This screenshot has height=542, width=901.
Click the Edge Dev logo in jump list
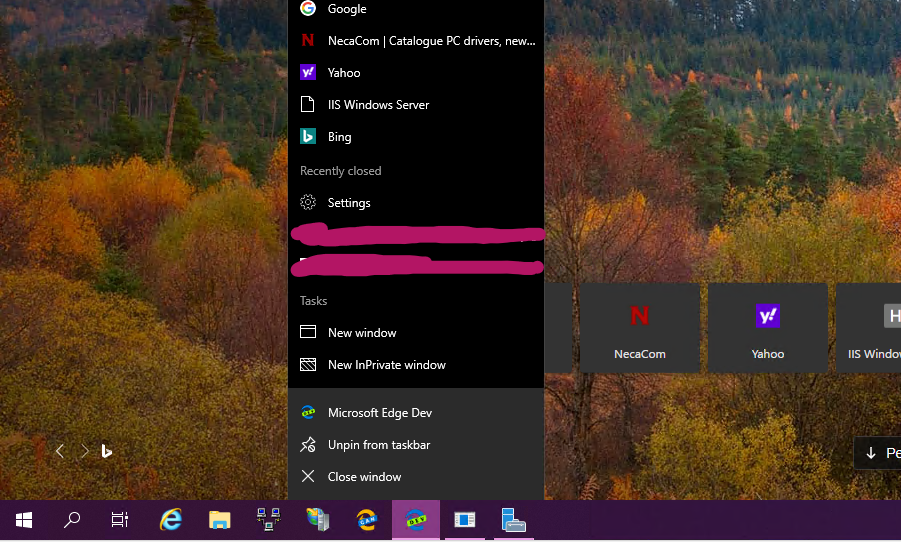coord(308,412)
